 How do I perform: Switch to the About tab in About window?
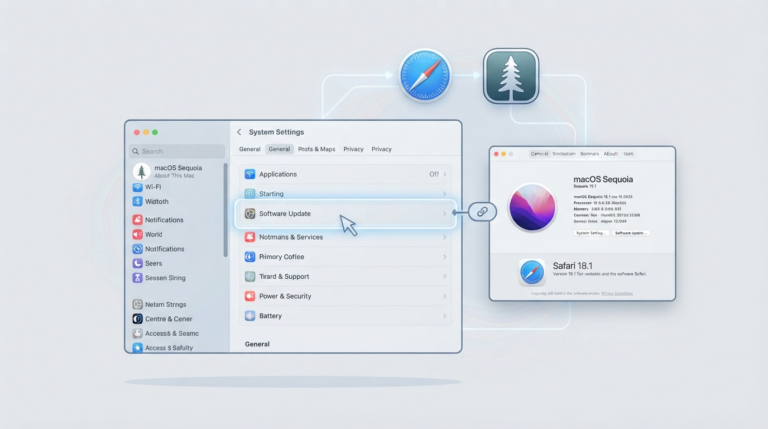tap(611, 154)
